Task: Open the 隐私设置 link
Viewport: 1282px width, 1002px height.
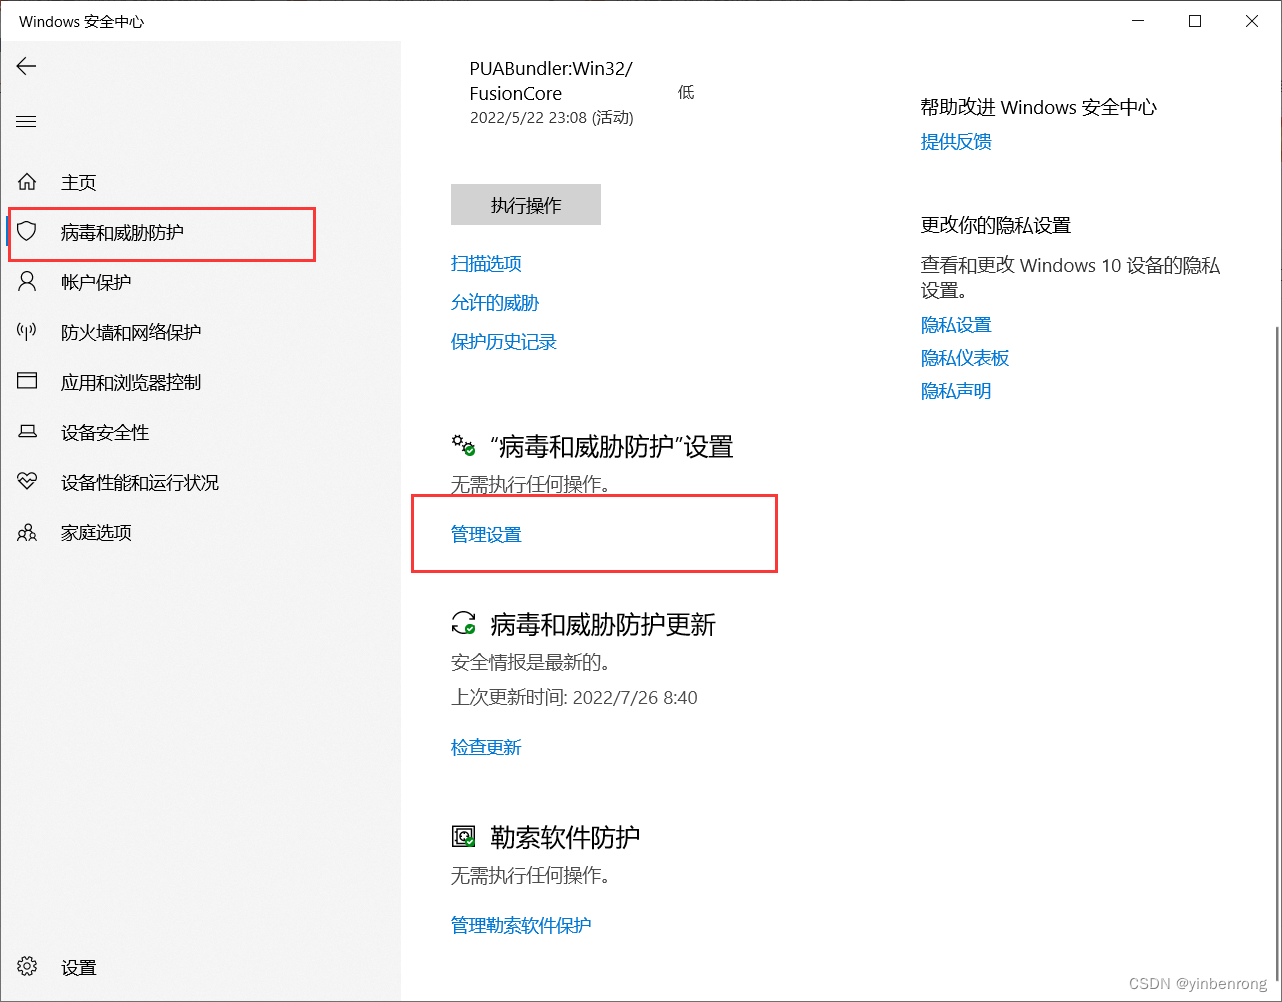Action: coord(956,324)
